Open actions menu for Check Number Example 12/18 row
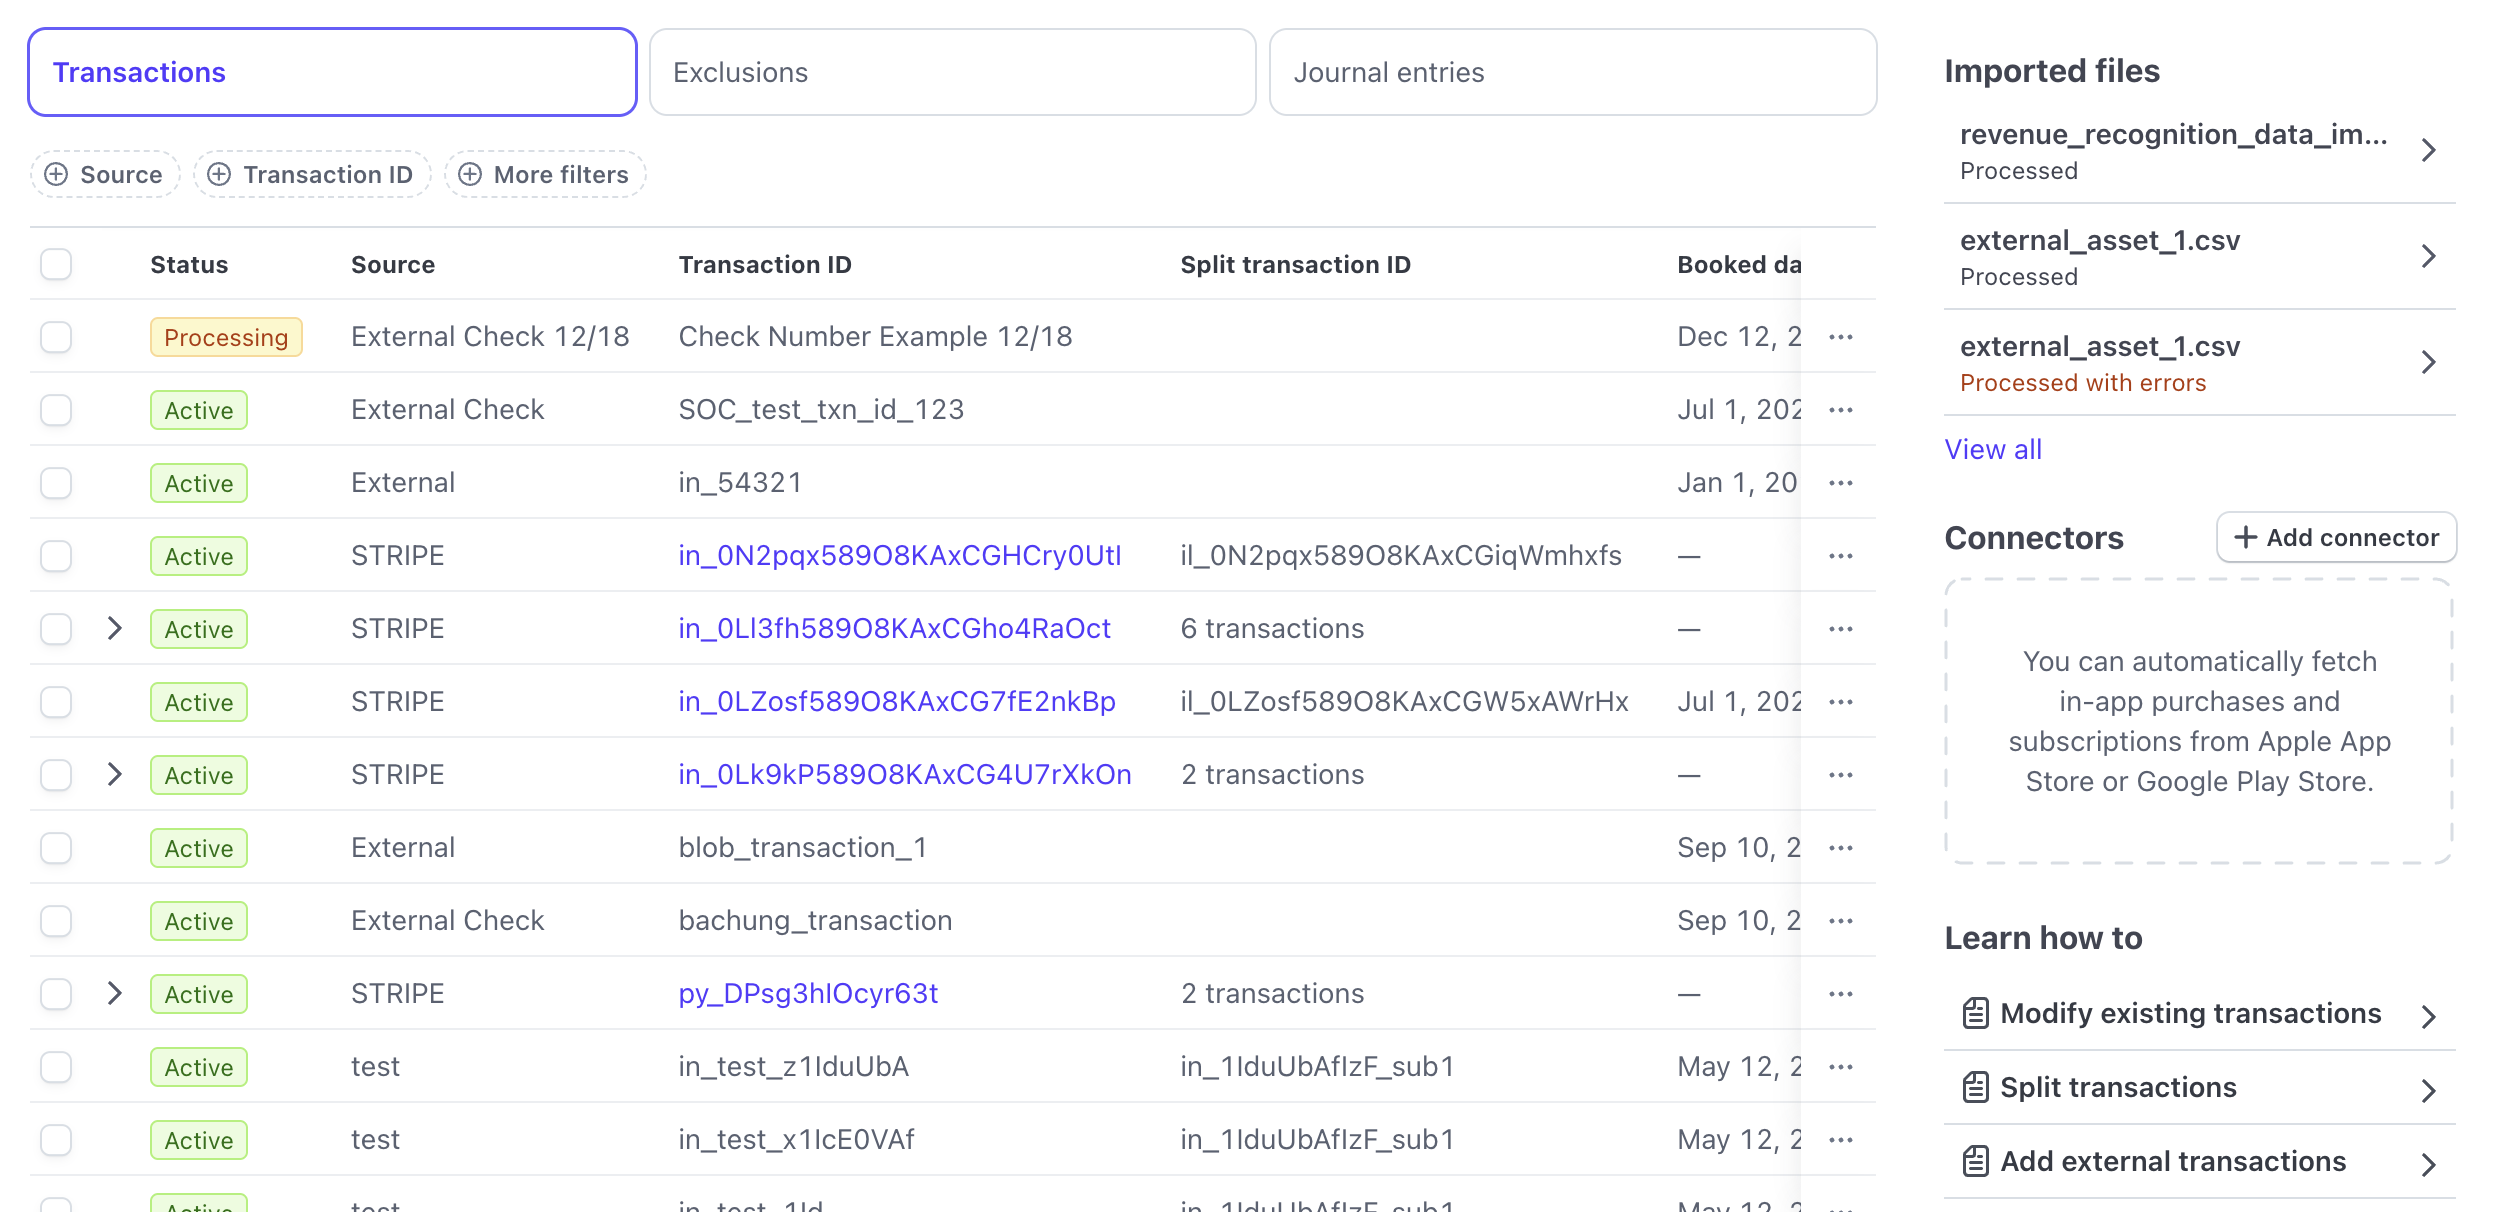 point(1841,337)
